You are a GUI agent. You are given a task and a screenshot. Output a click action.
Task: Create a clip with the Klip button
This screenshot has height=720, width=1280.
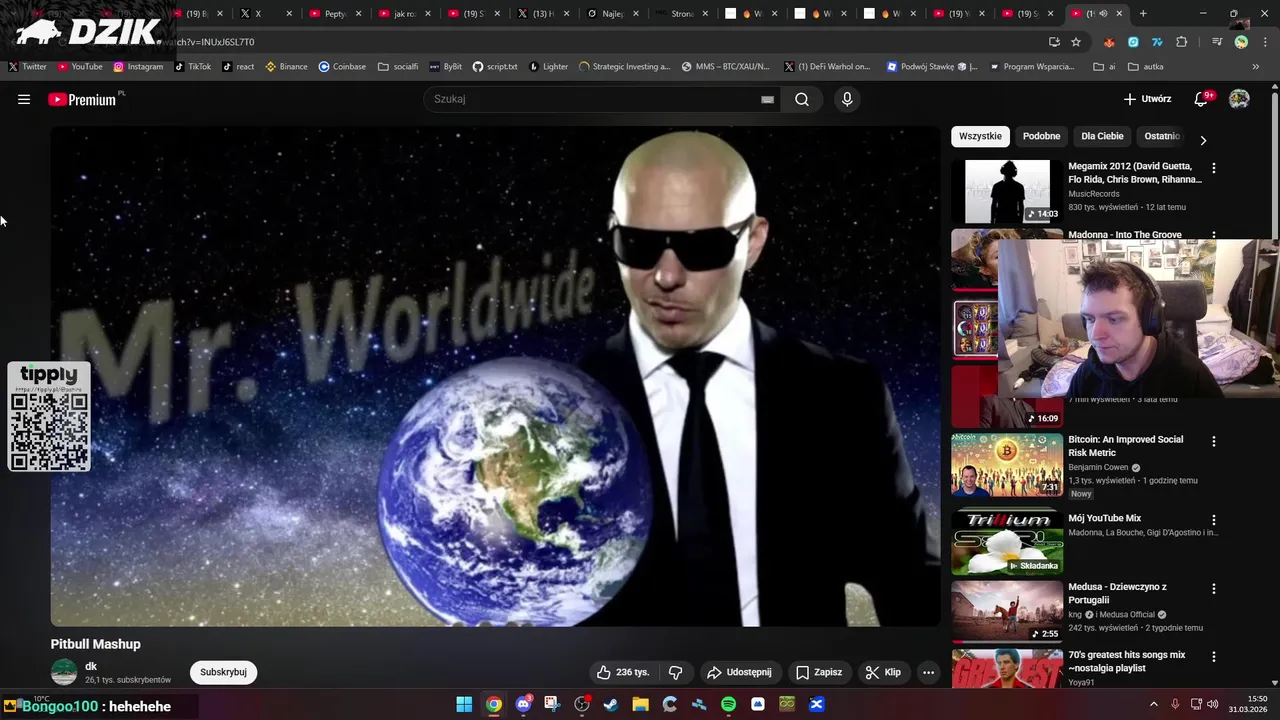point(883,672)
